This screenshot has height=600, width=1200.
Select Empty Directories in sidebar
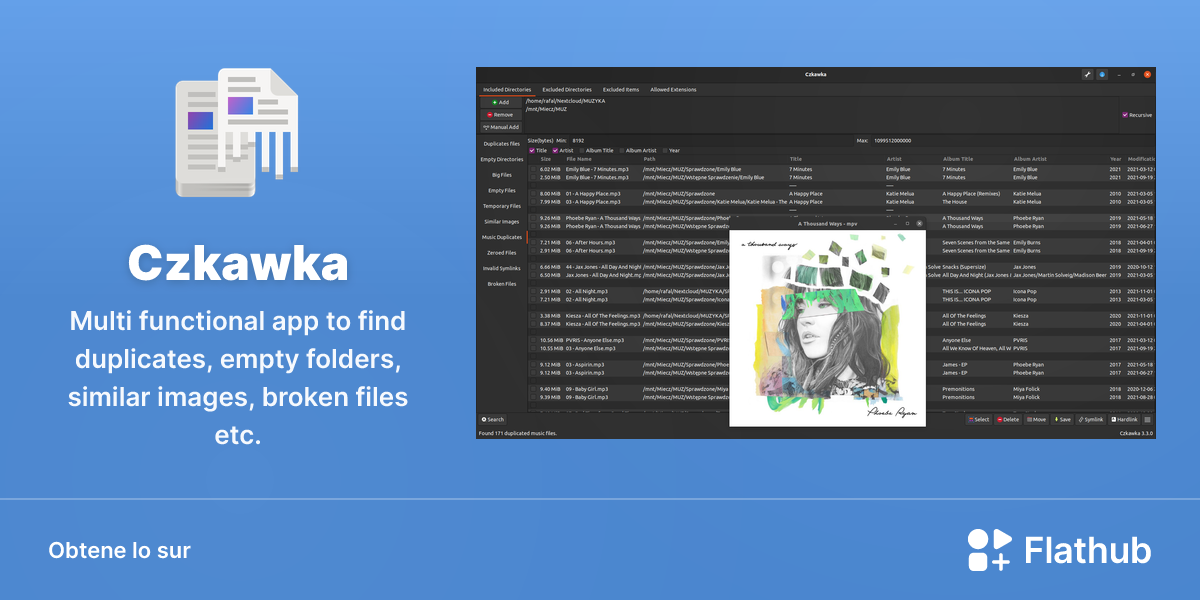[x=501, y=159]
